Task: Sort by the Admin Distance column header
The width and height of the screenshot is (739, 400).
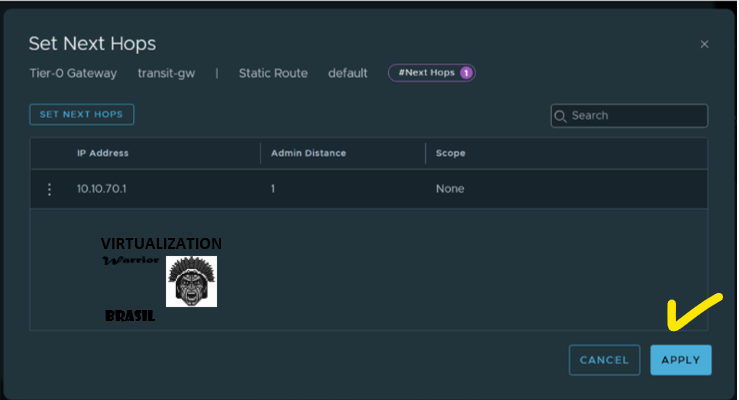Action: click(x=308, y=153)
